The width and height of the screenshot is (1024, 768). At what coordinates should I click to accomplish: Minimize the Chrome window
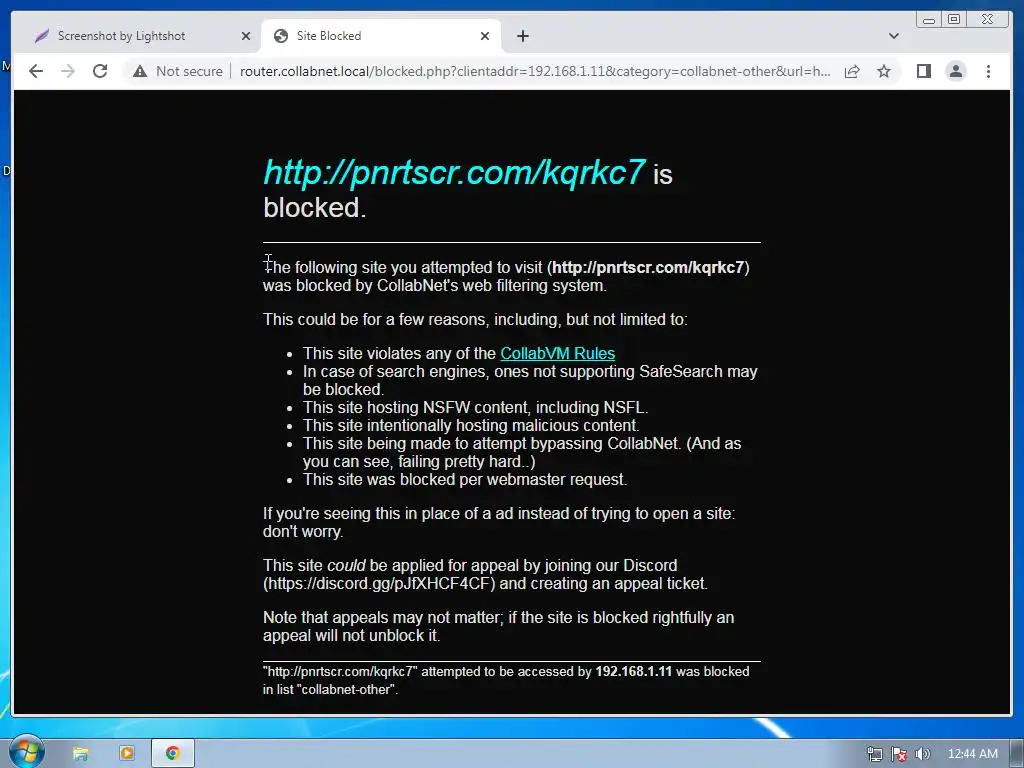929,19
